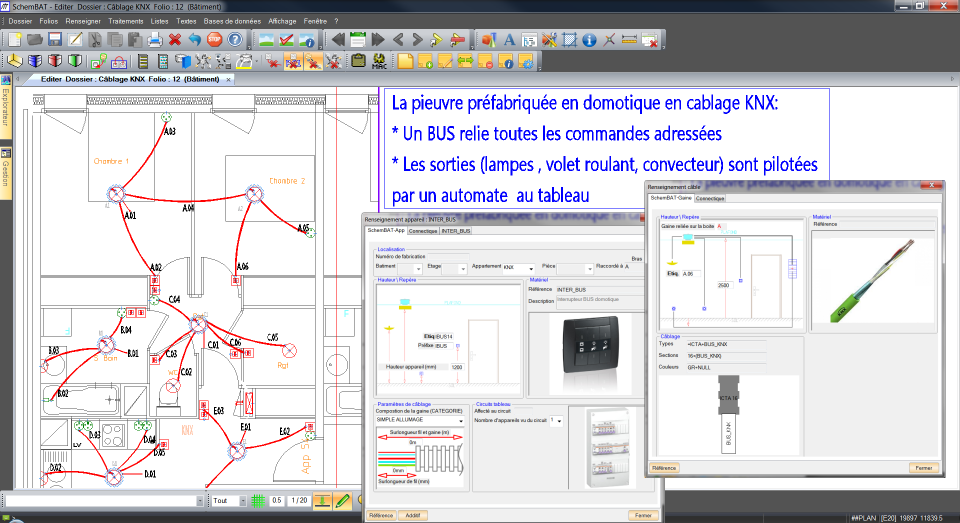
Task: Open help with the question mark icon
Action: [x=235, y=40]
